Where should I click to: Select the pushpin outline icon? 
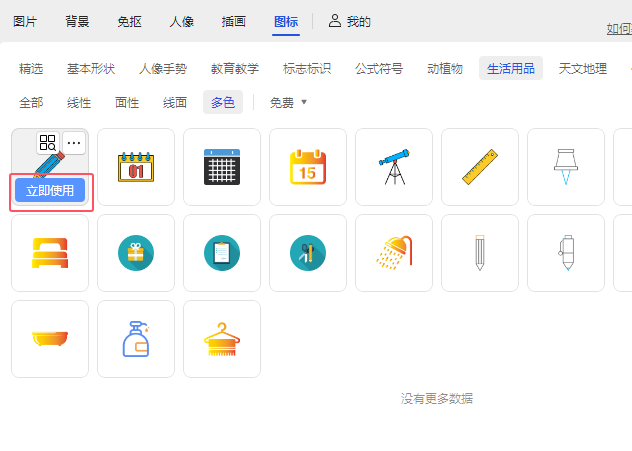tap(565, 167)
